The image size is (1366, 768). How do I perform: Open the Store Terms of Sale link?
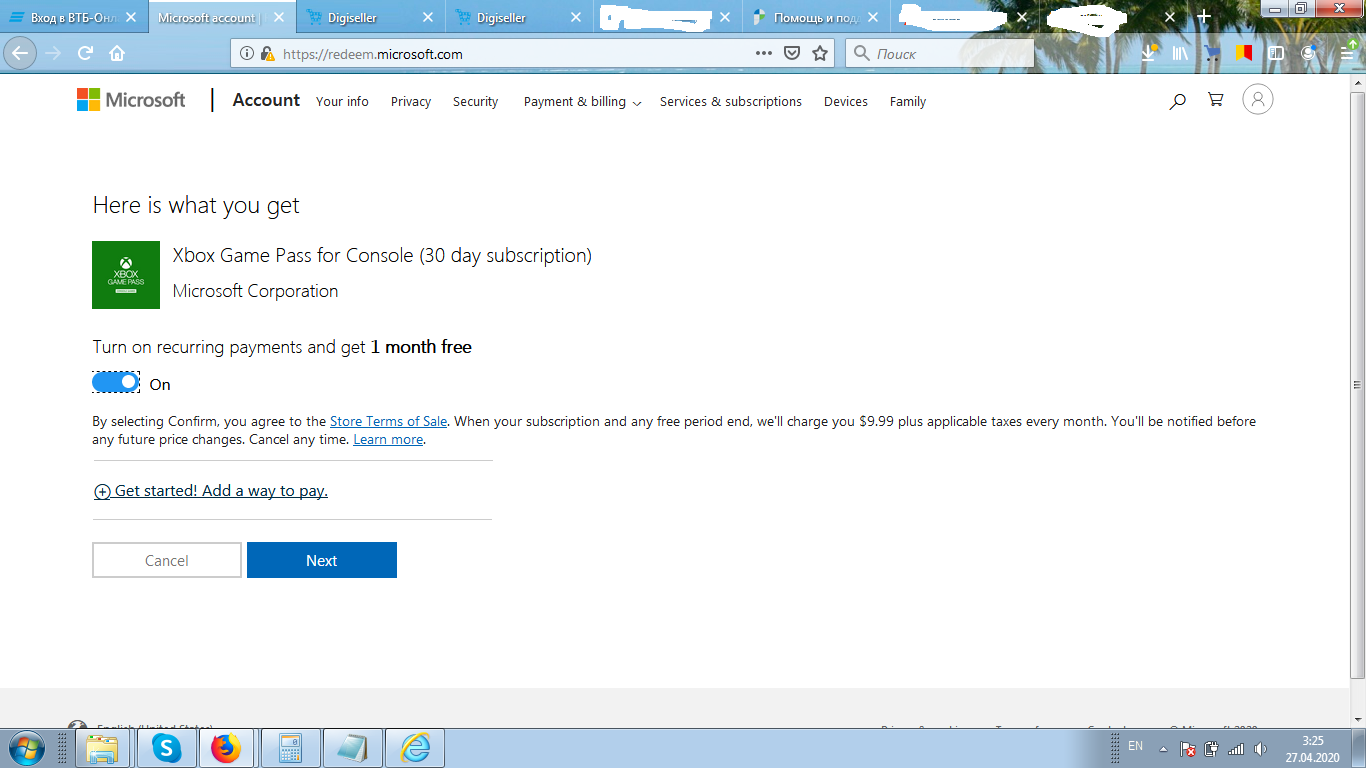point(388,422)
